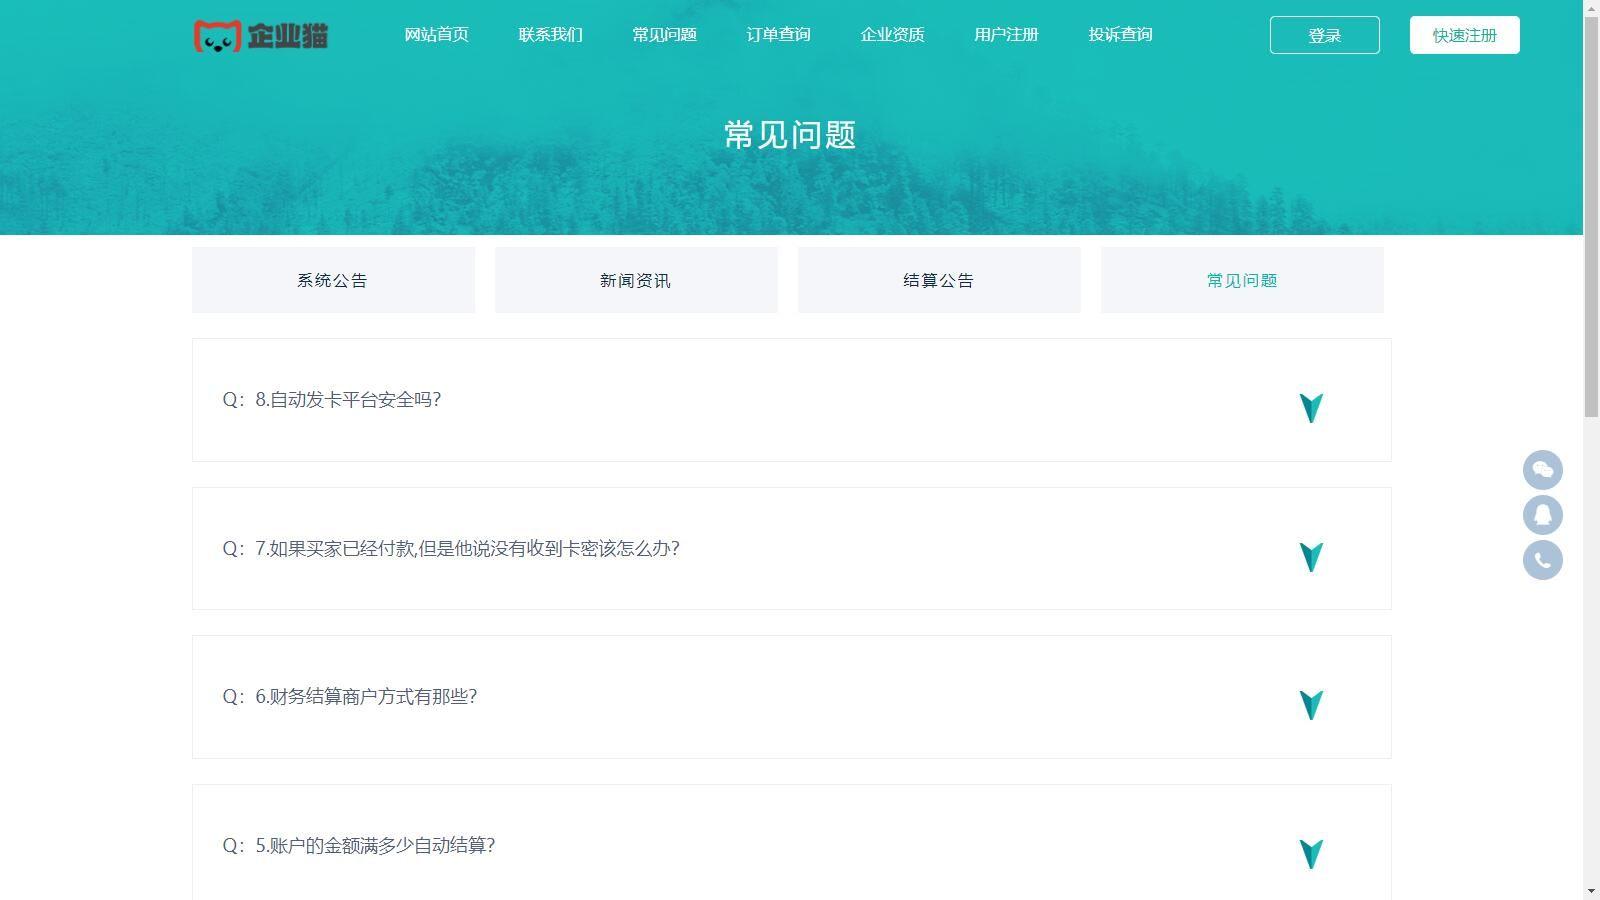1600x900 pixels.
Task: Select the 常见问题 category tab
Action: (1242, 280)
